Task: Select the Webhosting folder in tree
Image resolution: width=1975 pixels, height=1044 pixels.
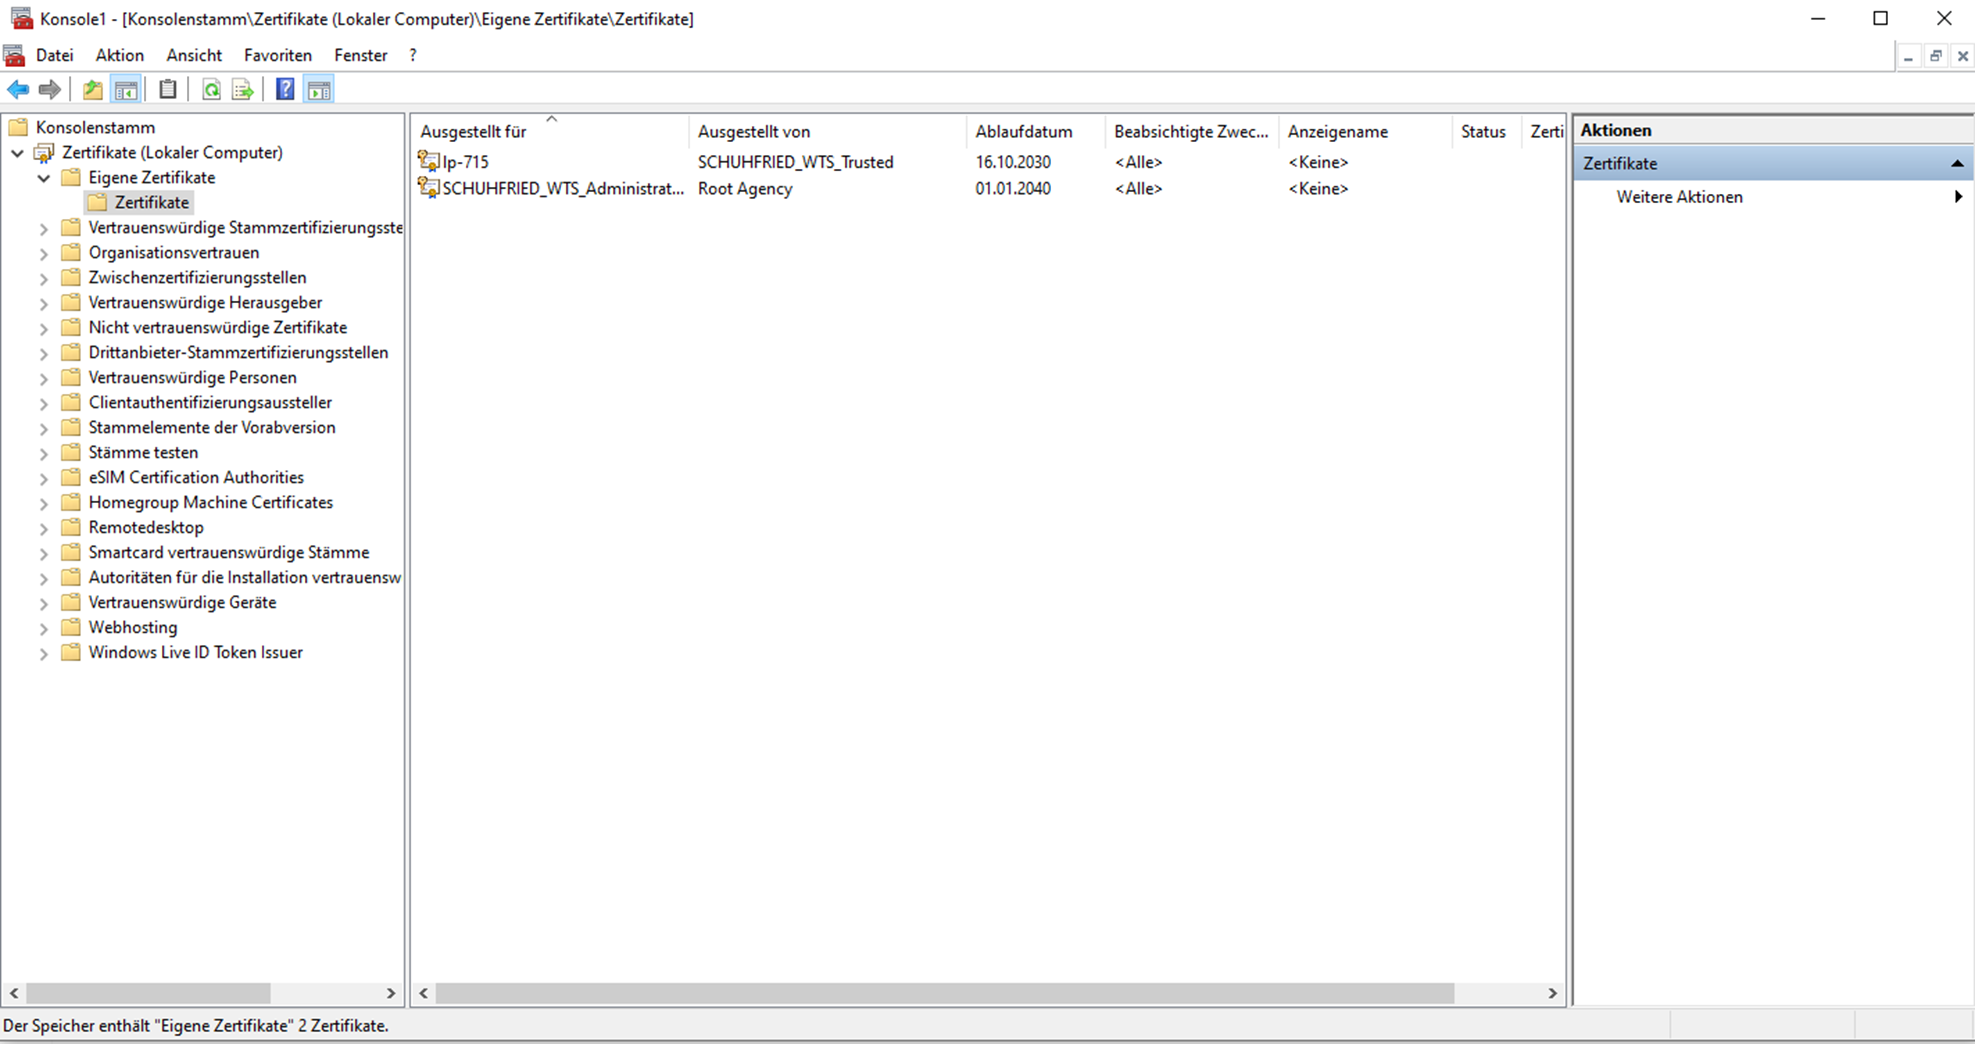Action: (133, 627)
